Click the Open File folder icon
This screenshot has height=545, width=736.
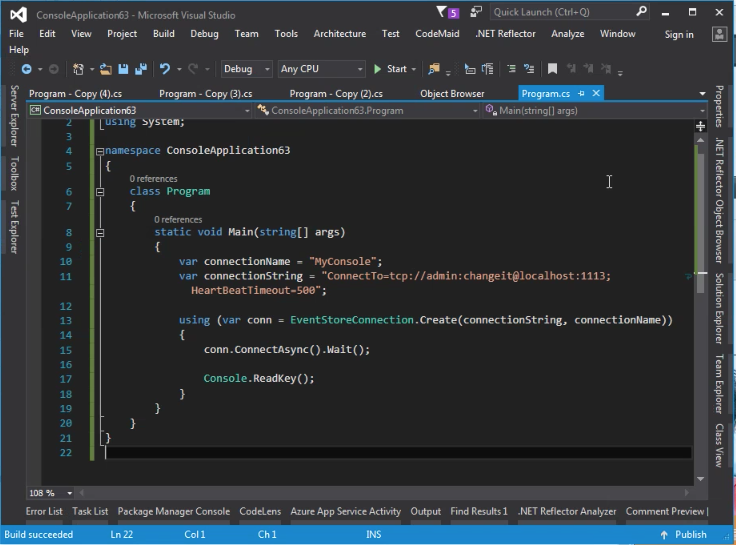click(106, 69)
